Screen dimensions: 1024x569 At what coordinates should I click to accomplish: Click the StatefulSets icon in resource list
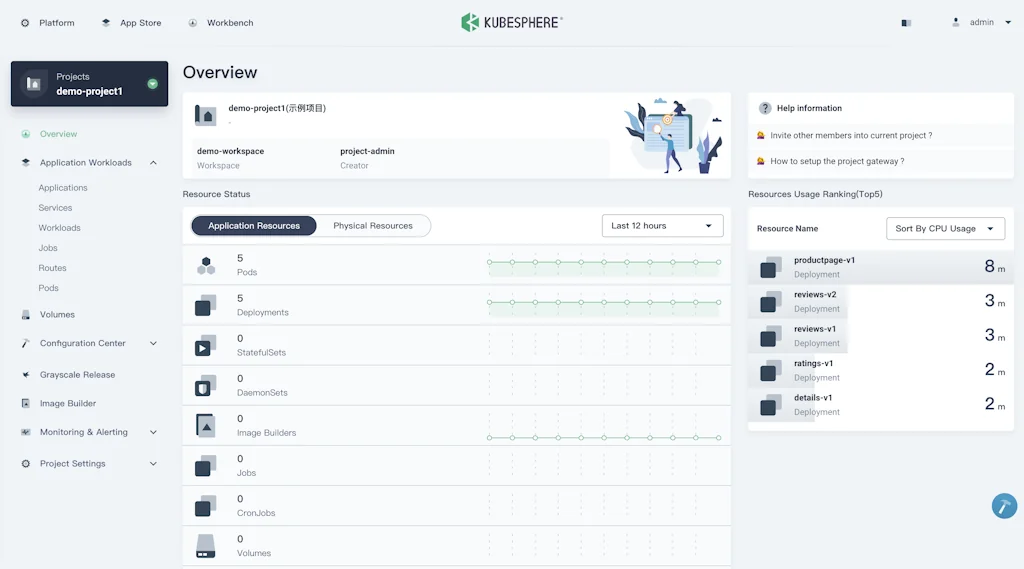coord(205,346)
